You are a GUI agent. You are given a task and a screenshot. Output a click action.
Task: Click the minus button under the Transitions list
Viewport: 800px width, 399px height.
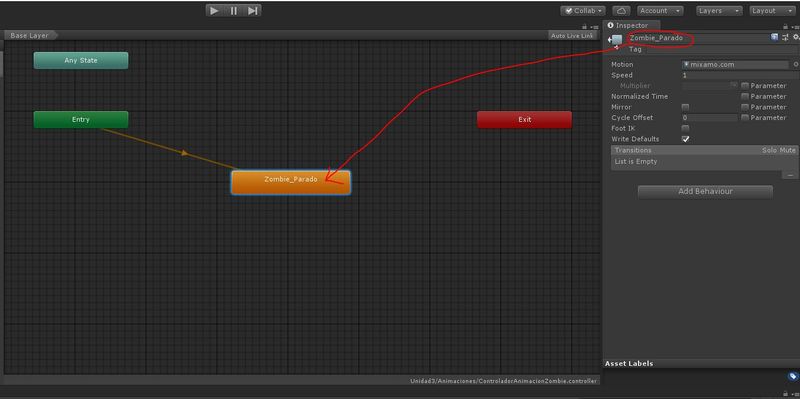790,175
